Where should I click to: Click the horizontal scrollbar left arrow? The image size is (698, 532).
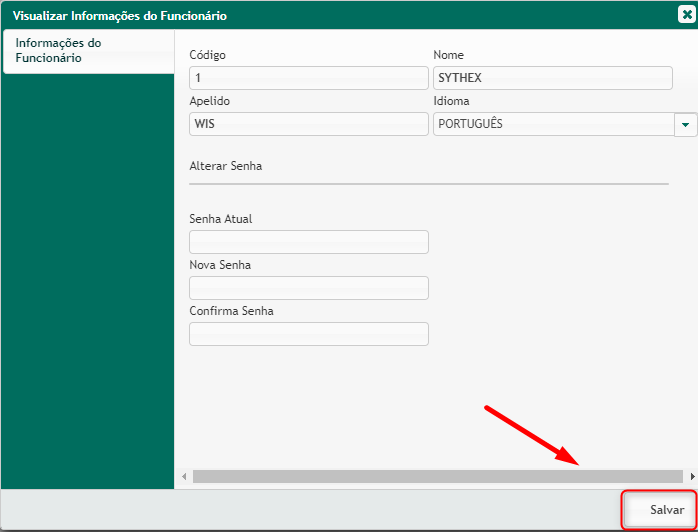pos(184,476)
